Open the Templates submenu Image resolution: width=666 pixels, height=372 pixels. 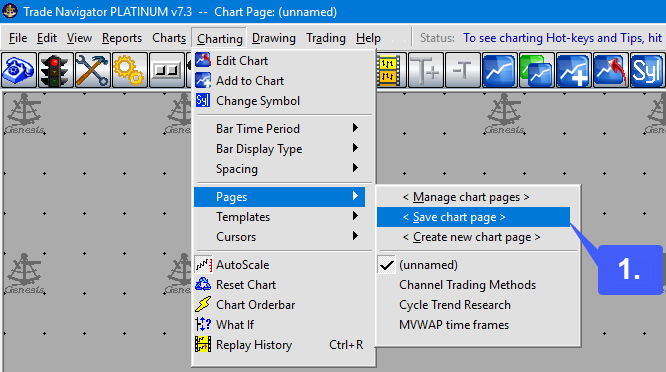pyautogui.click(x=279, y=217)
